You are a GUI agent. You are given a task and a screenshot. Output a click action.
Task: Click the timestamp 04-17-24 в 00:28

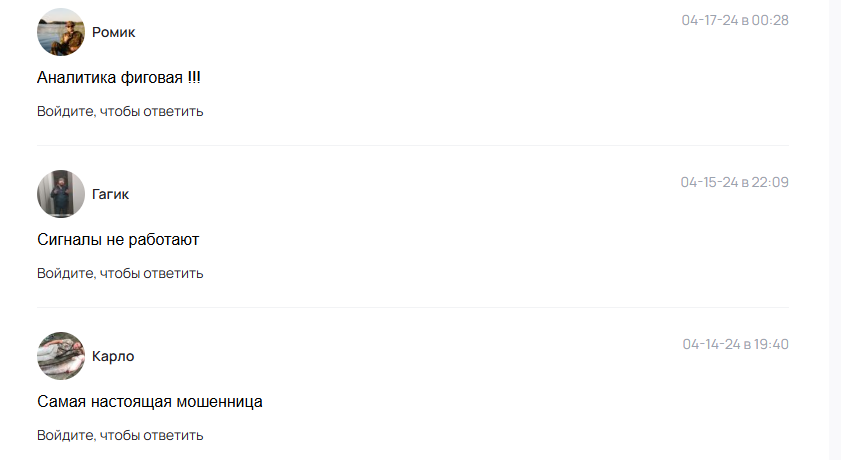(x=735, y=20)
